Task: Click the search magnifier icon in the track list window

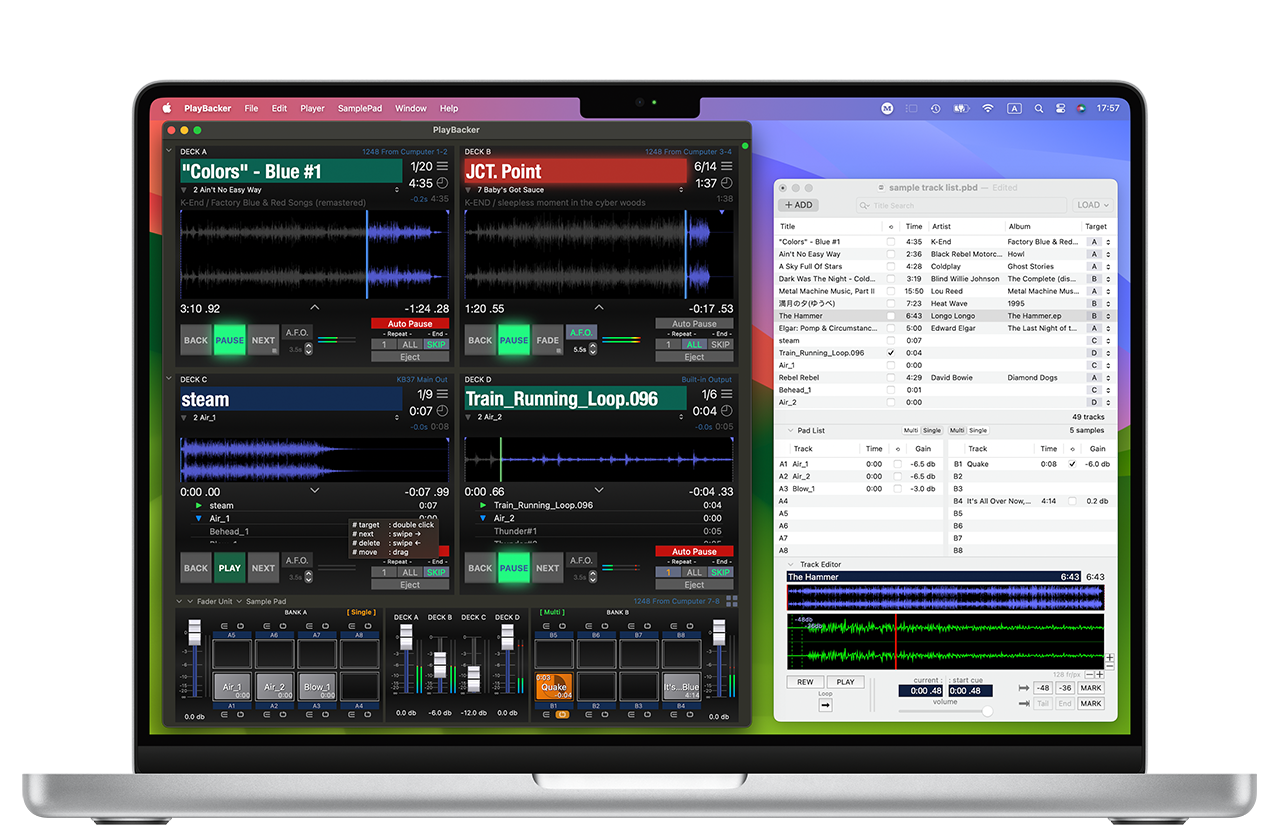Action: (866, 205)
